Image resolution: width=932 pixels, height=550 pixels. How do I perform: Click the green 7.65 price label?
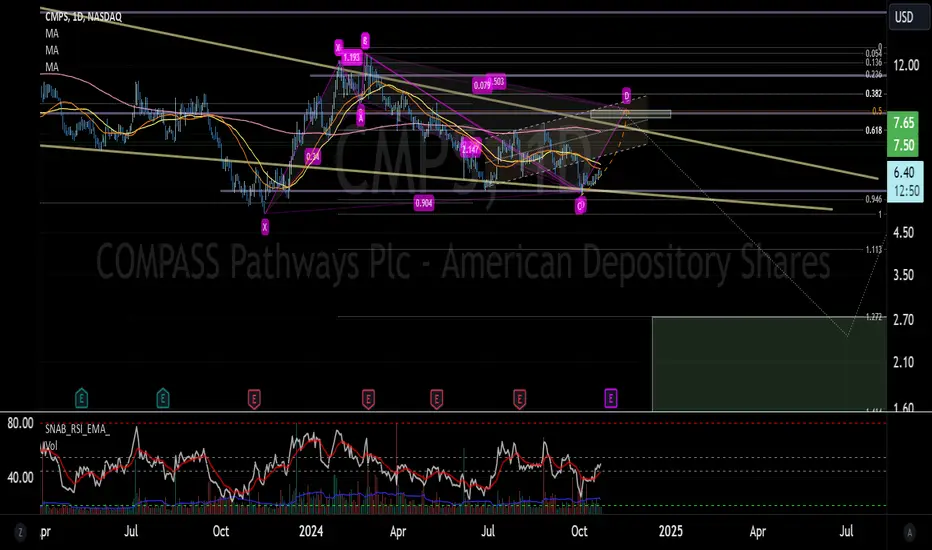[904, 123]
